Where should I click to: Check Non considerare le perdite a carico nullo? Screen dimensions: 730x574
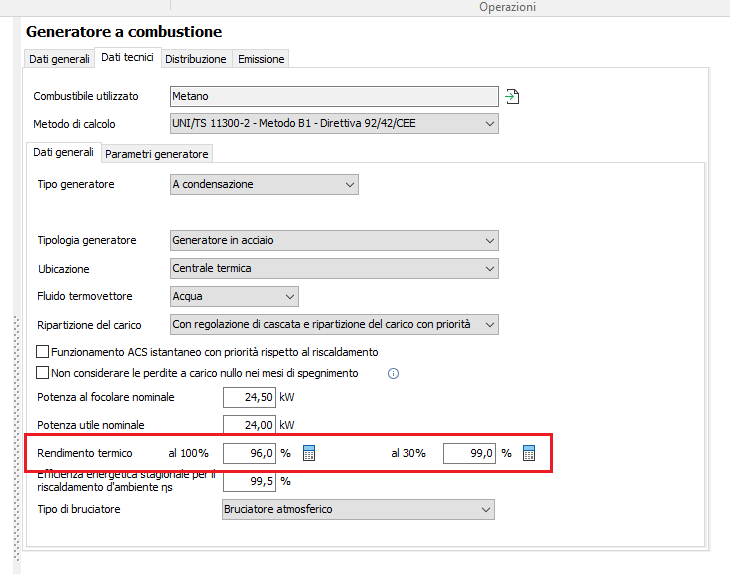click(x=42, y=372)
